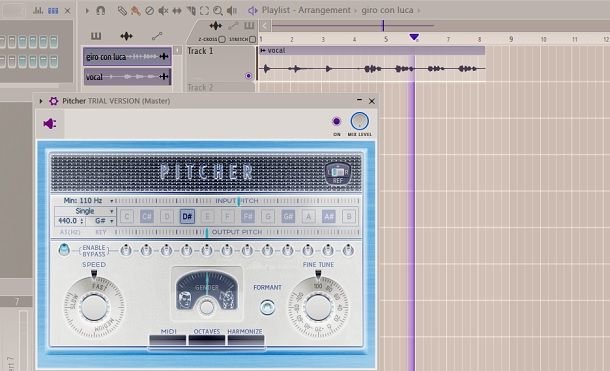Image resolution: width=610 pixels, height=371 pixels.
Task: Click the FINE TUNE knob
Action: tap(318, 307)
